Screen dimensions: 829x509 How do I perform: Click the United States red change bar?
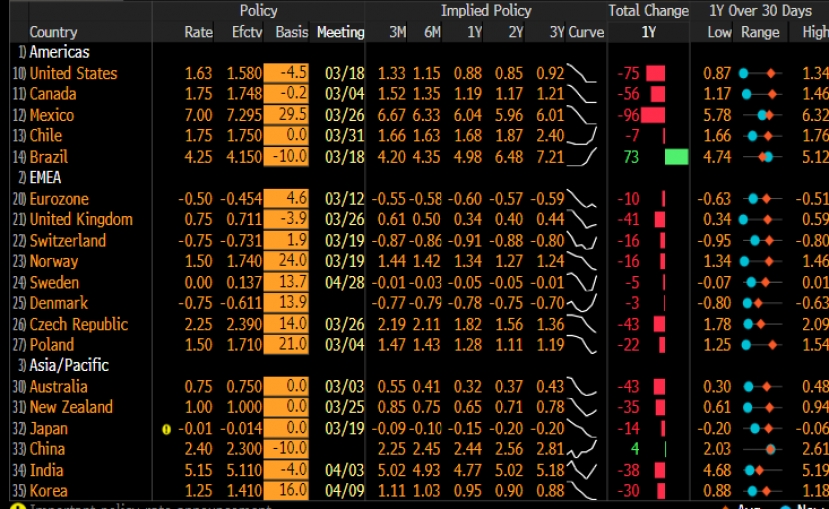click(x=656, y=73)
